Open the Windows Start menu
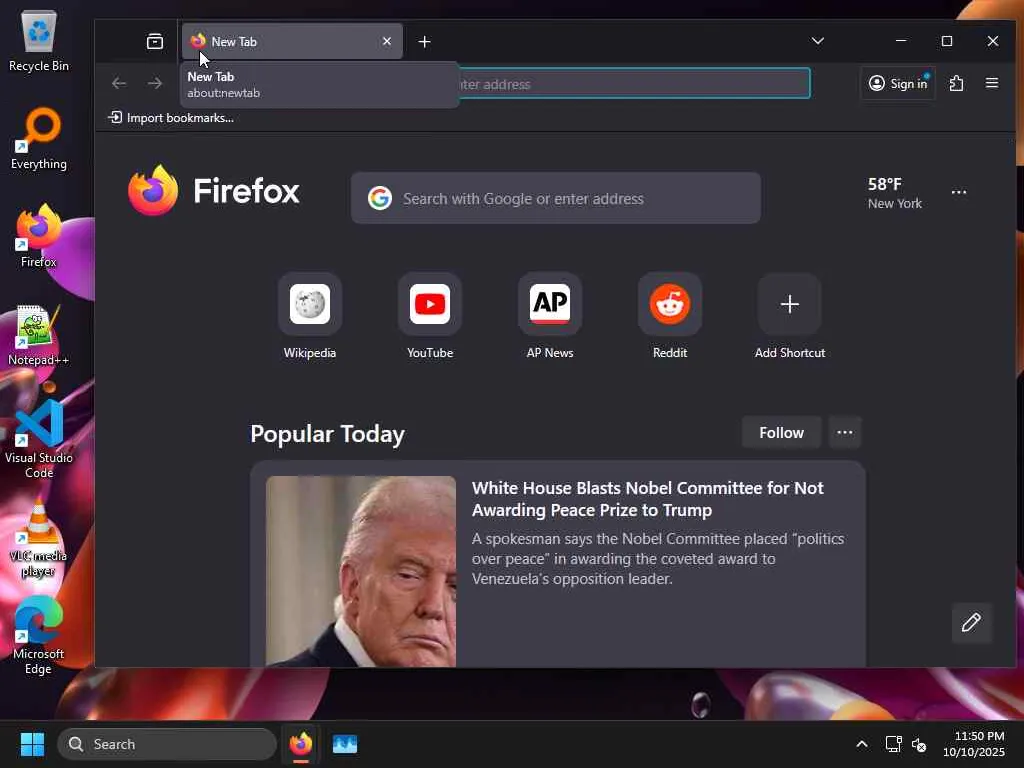The height and width of the screenshot is (768, 1024). pos(32,744)
